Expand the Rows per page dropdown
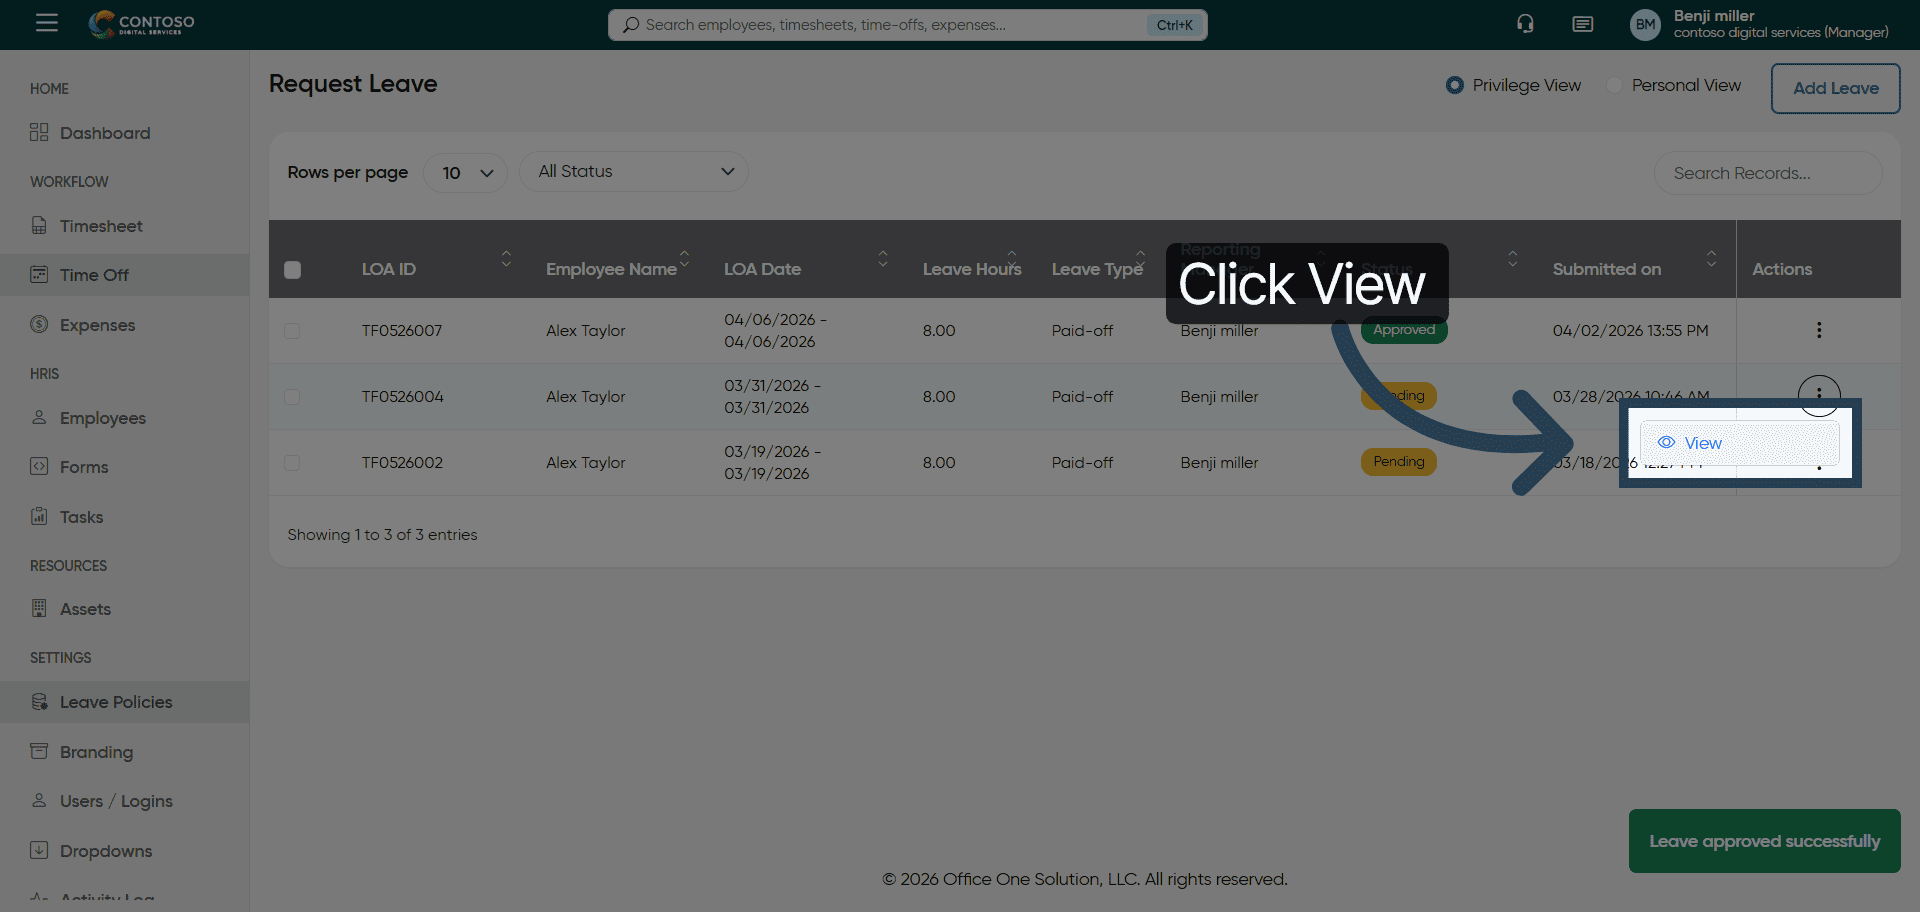Screen dimensions: 1920x912 (466, 173)
